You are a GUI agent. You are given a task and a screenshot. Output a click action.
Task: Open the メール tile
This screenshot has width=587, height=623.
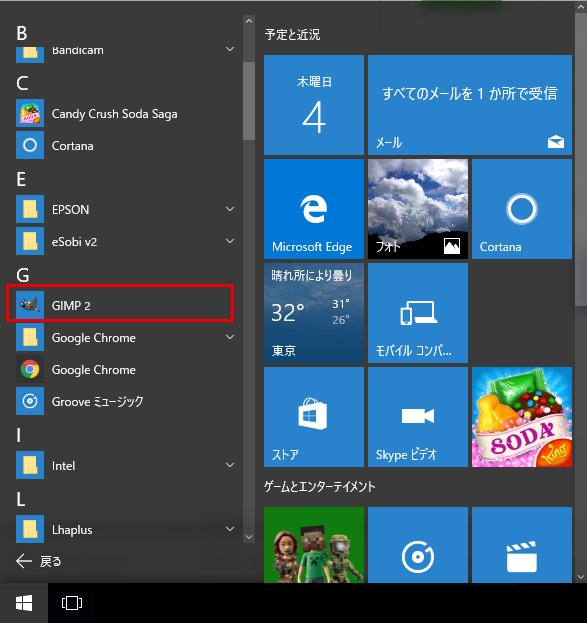[x=470, y=105]
